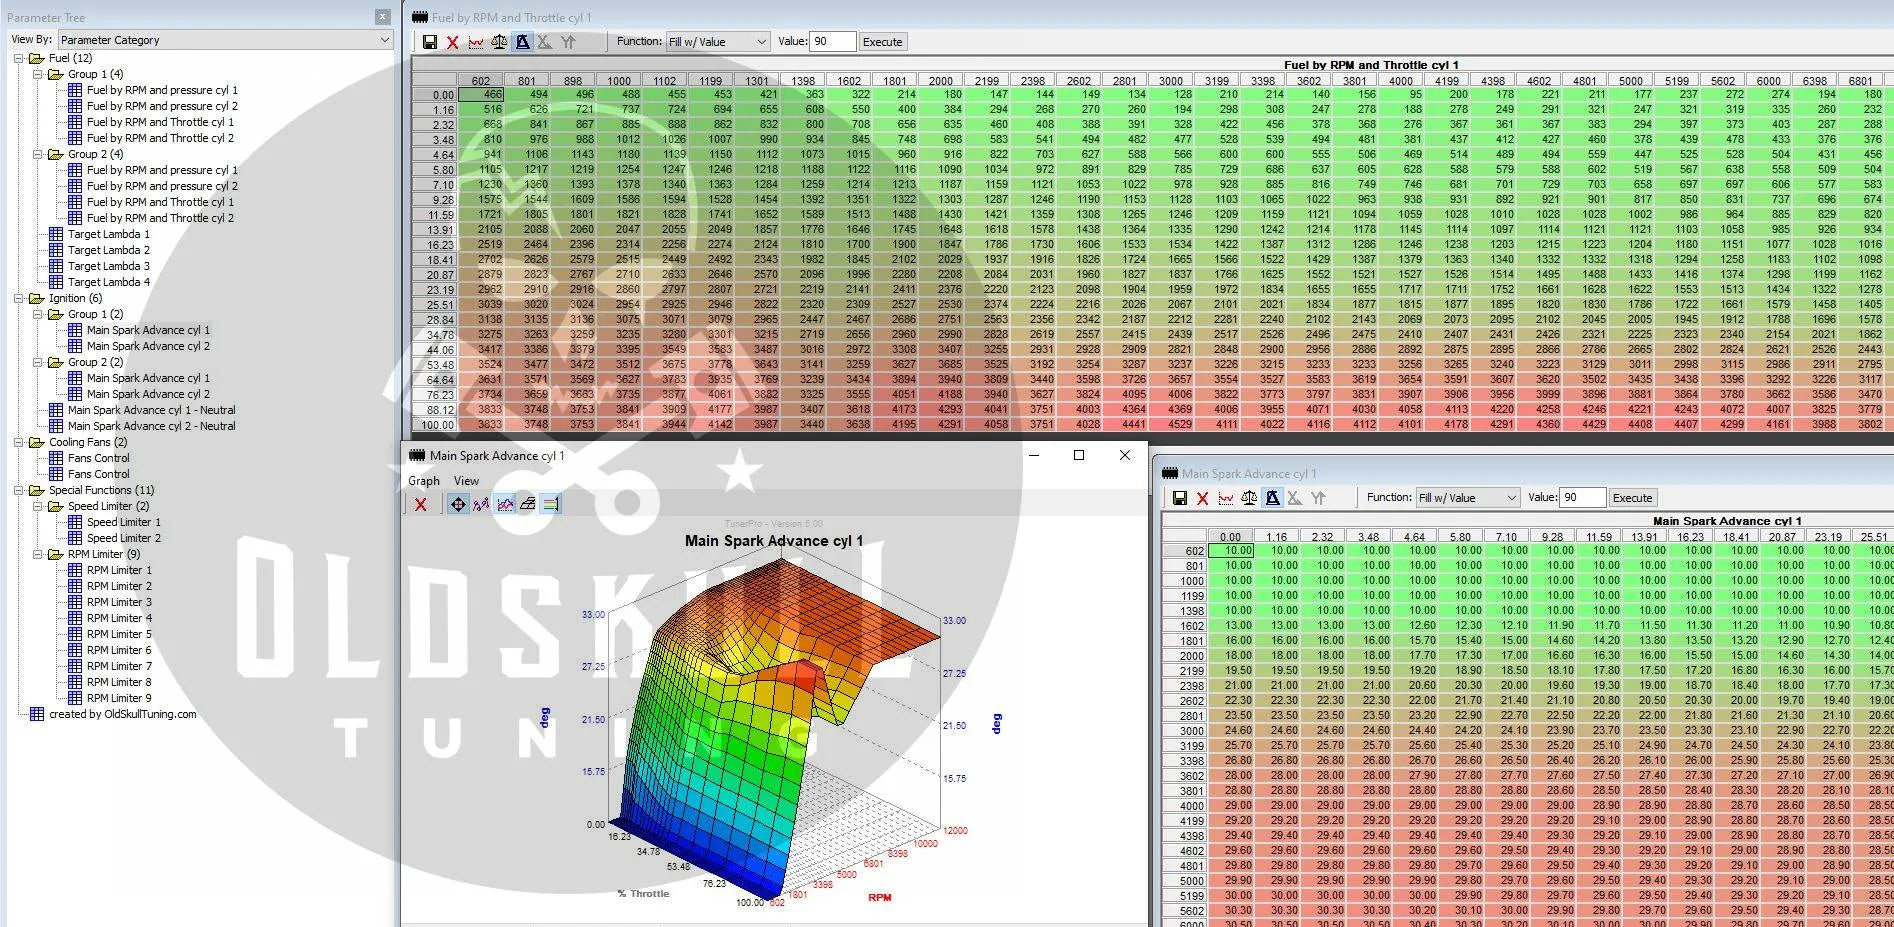Click greyed Y-axis arrow icon in Spark Advance toolbar
Image resolution: width=1894 pixels, height=927 pixels.
(1317, 498)
